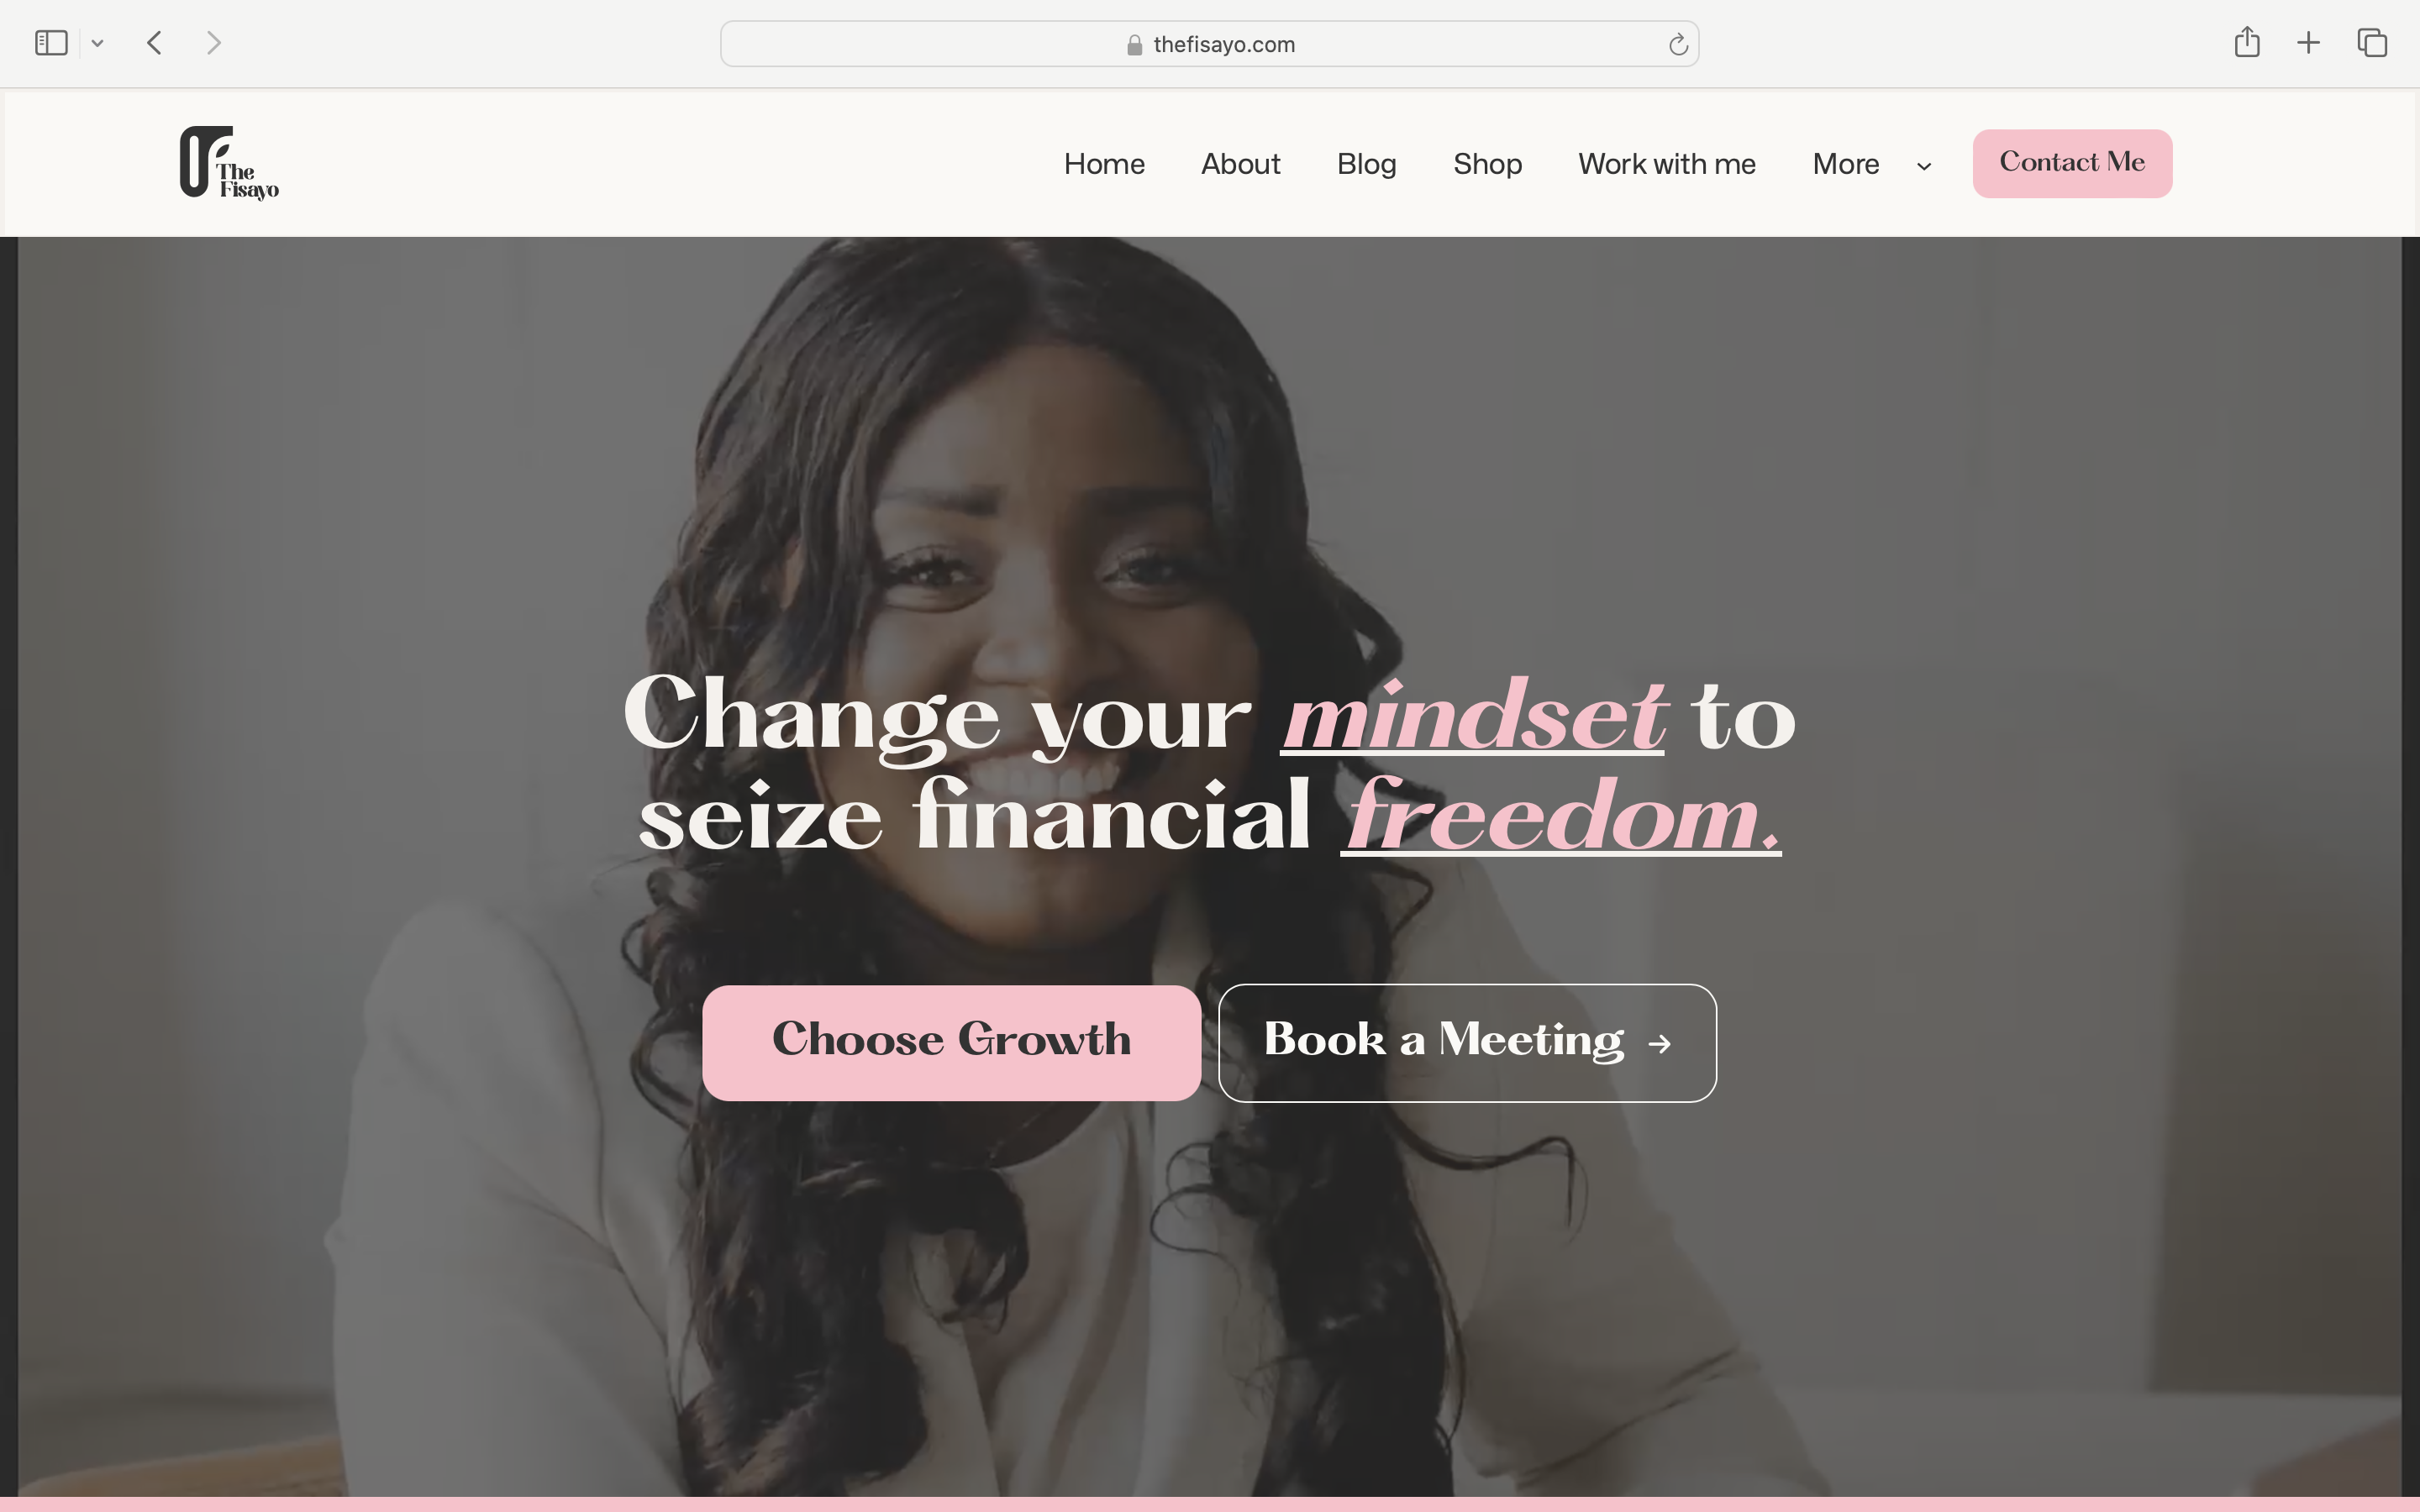The width and height of the screenshot is (2420, 1512).
Task: Open the sidebar options dropdown chevron
Action: pos(97,43)
